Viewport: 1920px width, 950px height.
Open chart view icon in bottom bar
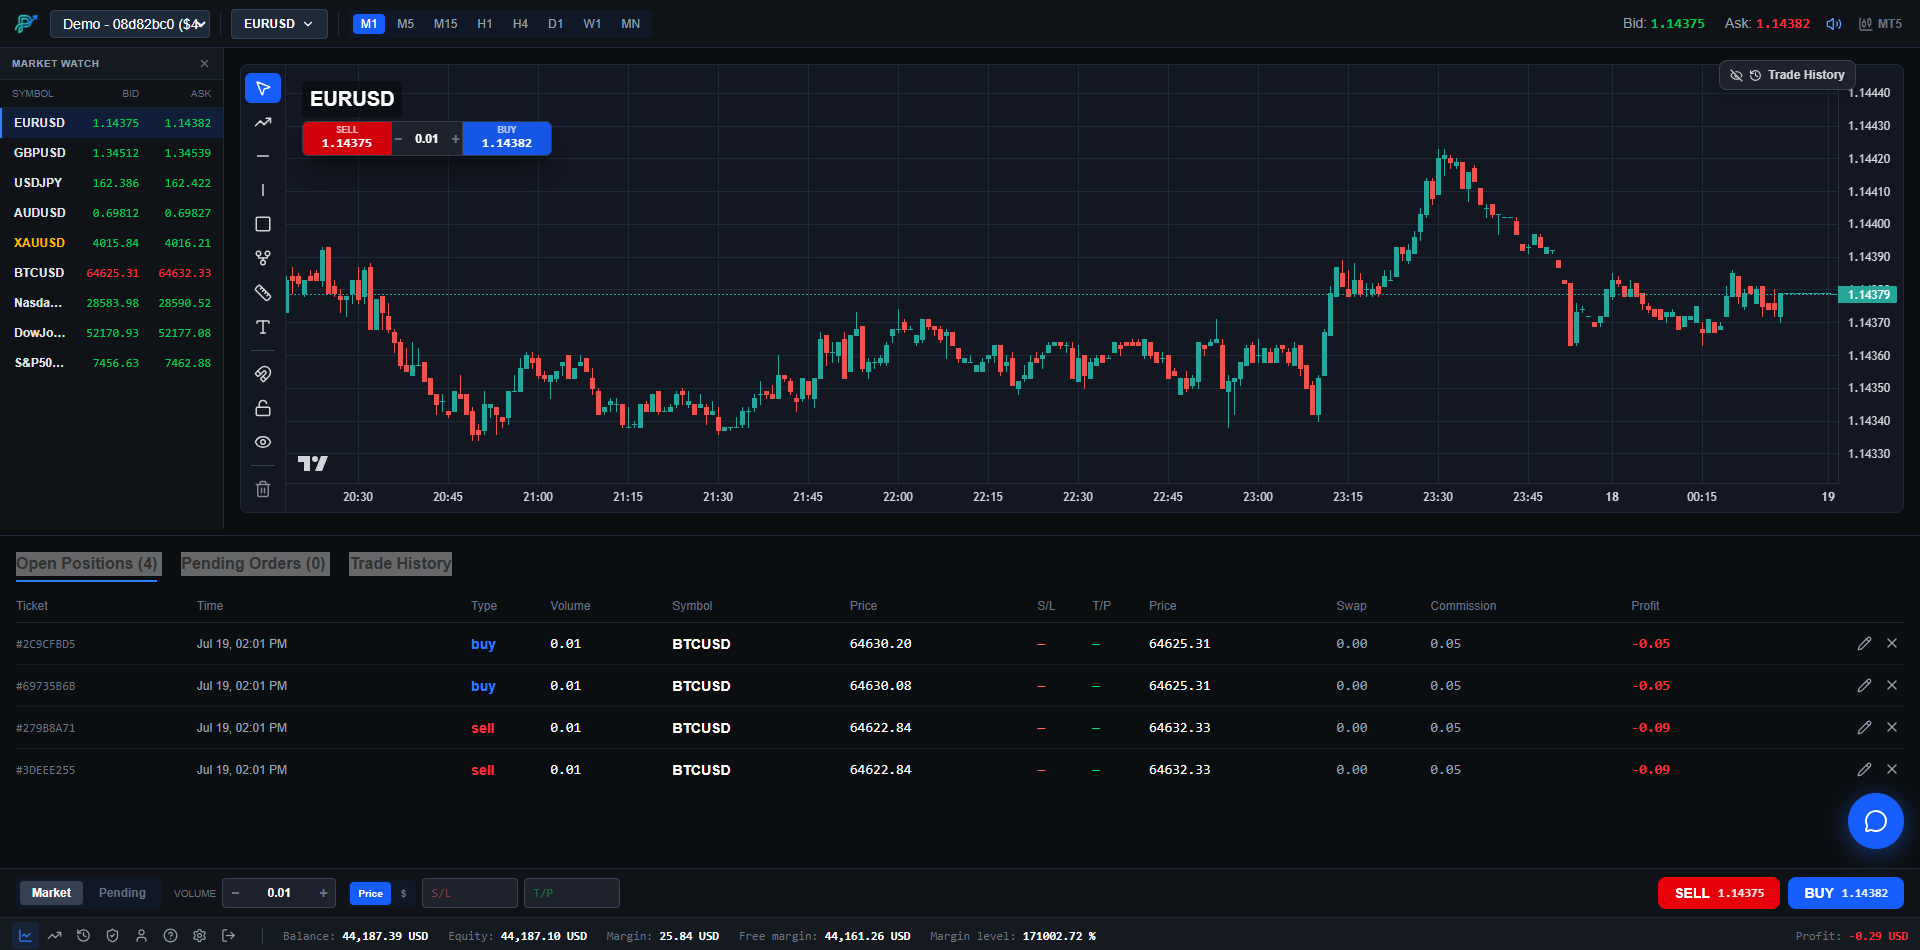click(26, 936)
